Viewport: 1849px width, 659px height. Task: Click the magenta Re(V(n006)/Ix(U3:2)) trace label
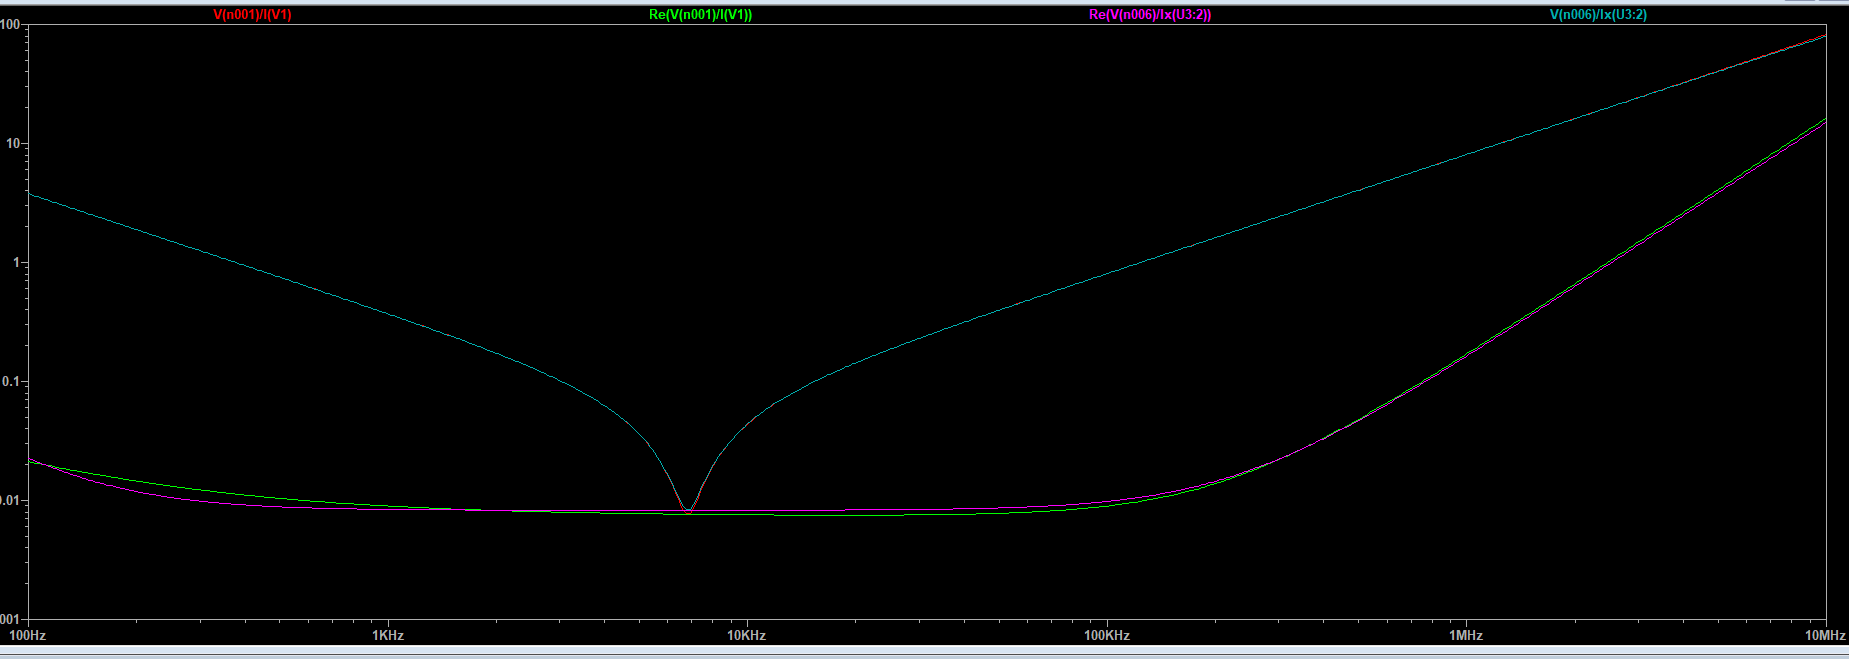pyautogui.click(x=1150, y=15)
